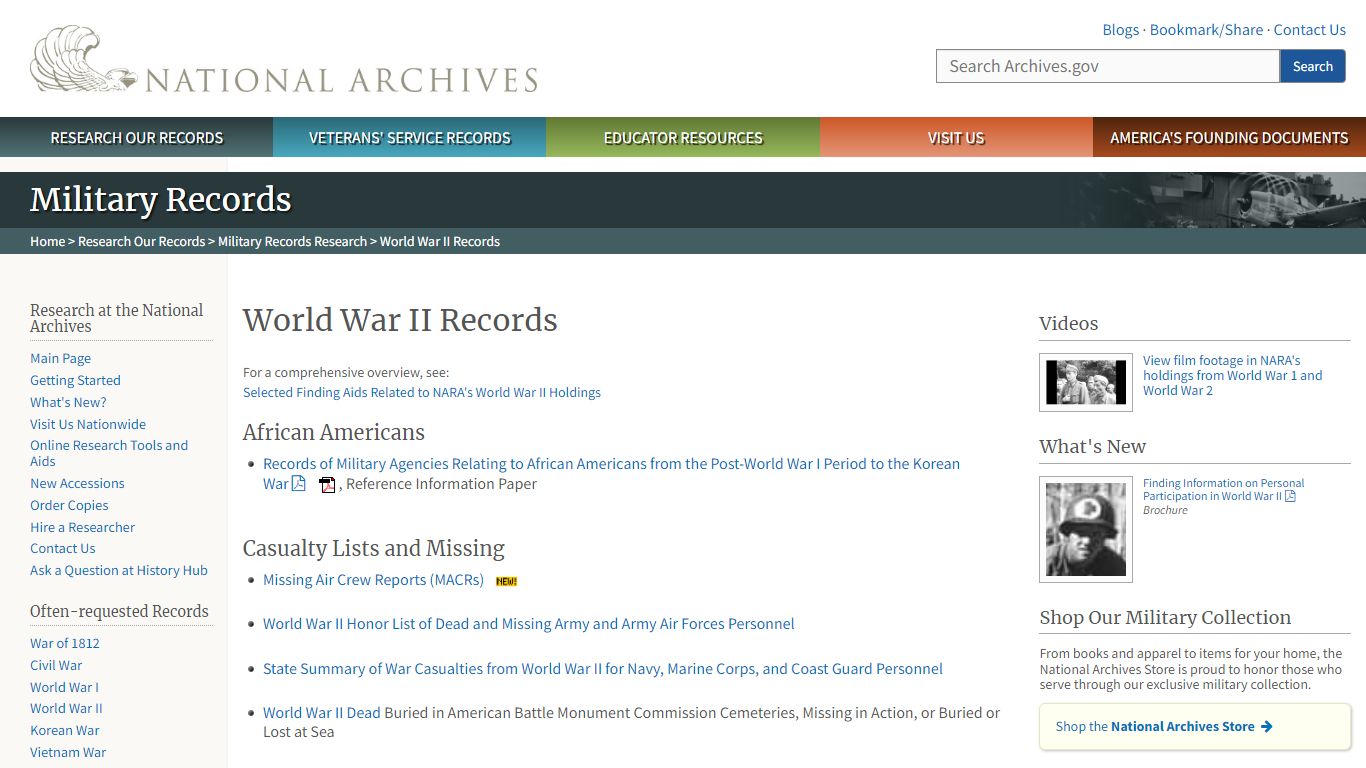Click the PDF icon beside Participation in World War II

tap(1290, 497)
